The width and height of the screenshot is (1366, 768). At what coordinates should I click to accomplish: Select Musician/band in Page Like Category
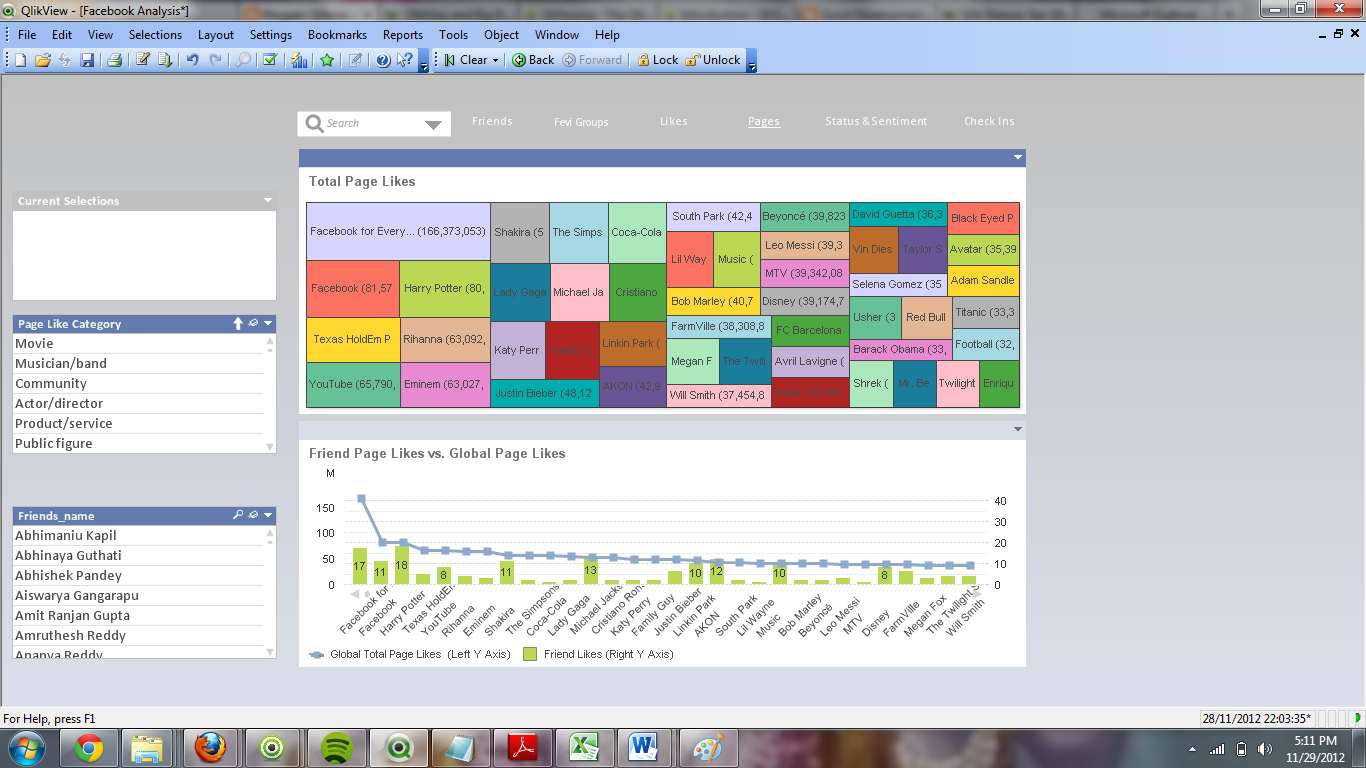[x=139, y=363]
